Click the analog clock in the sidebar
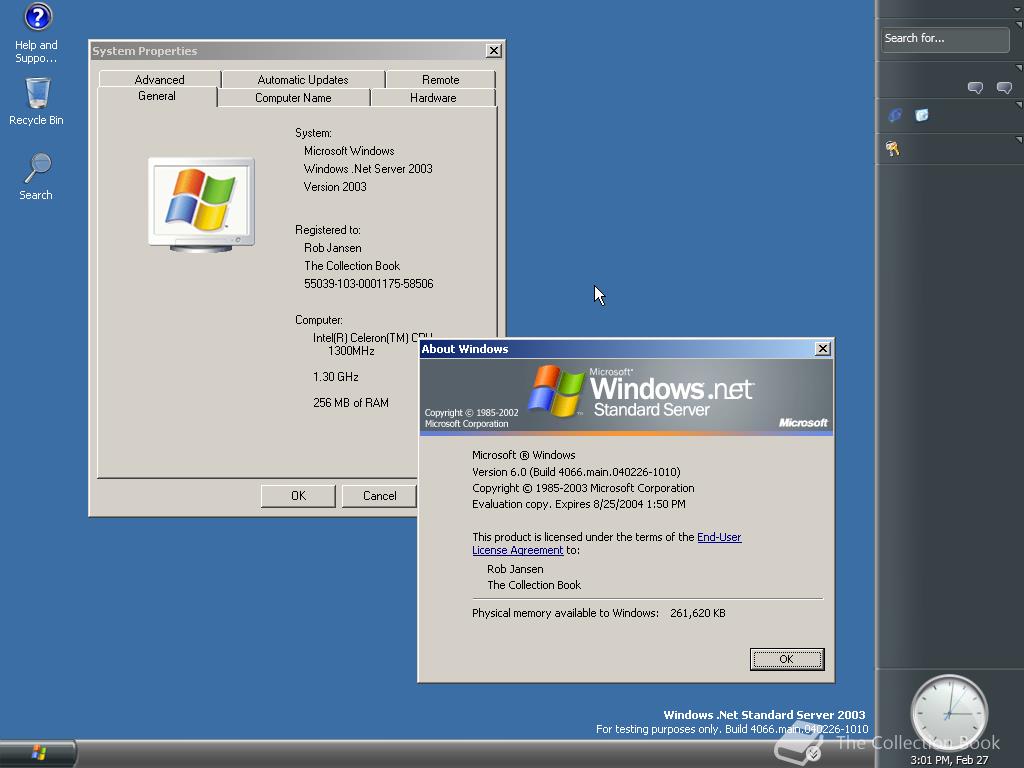This screenshot has width=1024, height=768. [949, 713]
